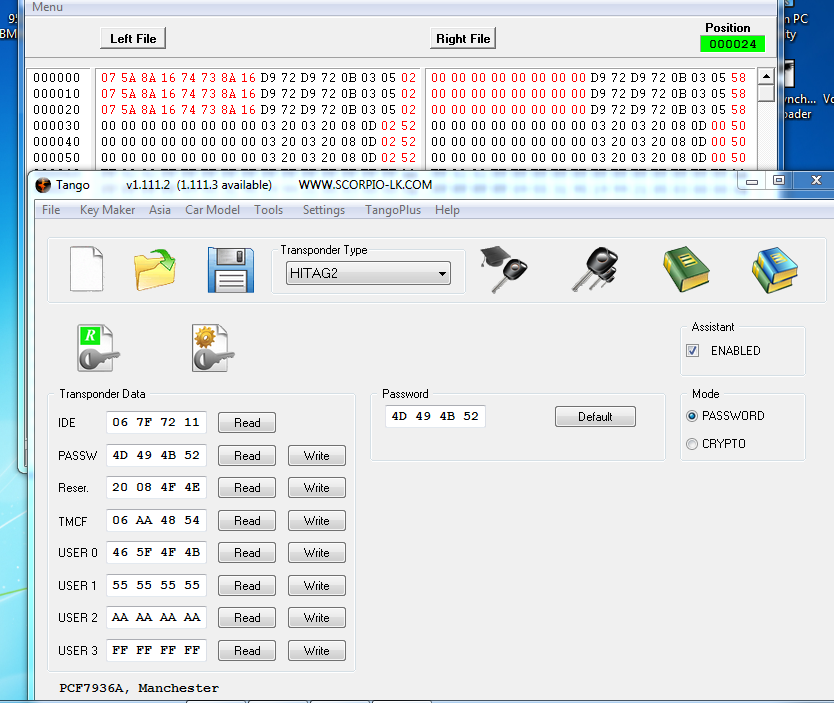Image resolution: width=834 pixels, height=703 pixels.
Task: Open the Car Model menu
Action: pyautogui.click(x=212, y=210)
